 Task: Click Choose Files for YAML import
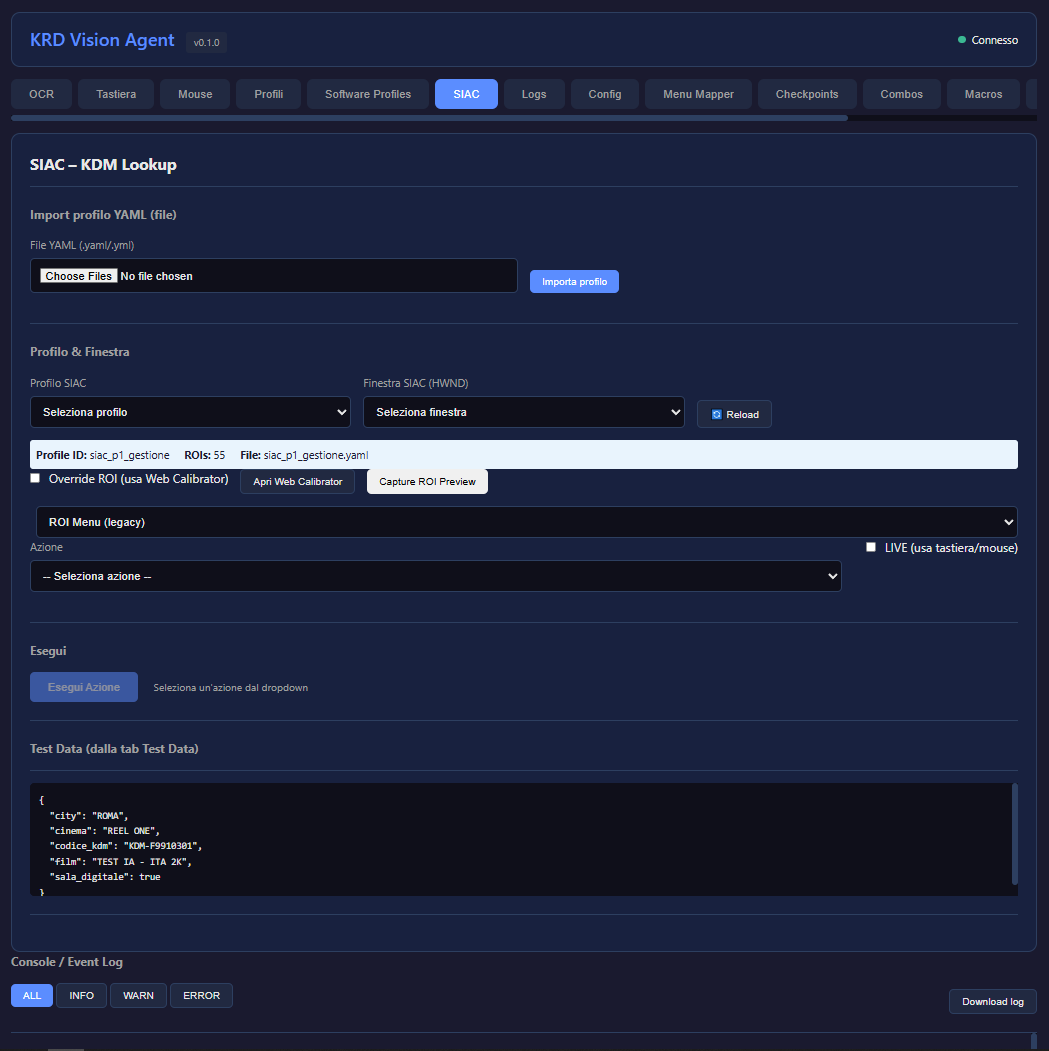tap(78, 276)
